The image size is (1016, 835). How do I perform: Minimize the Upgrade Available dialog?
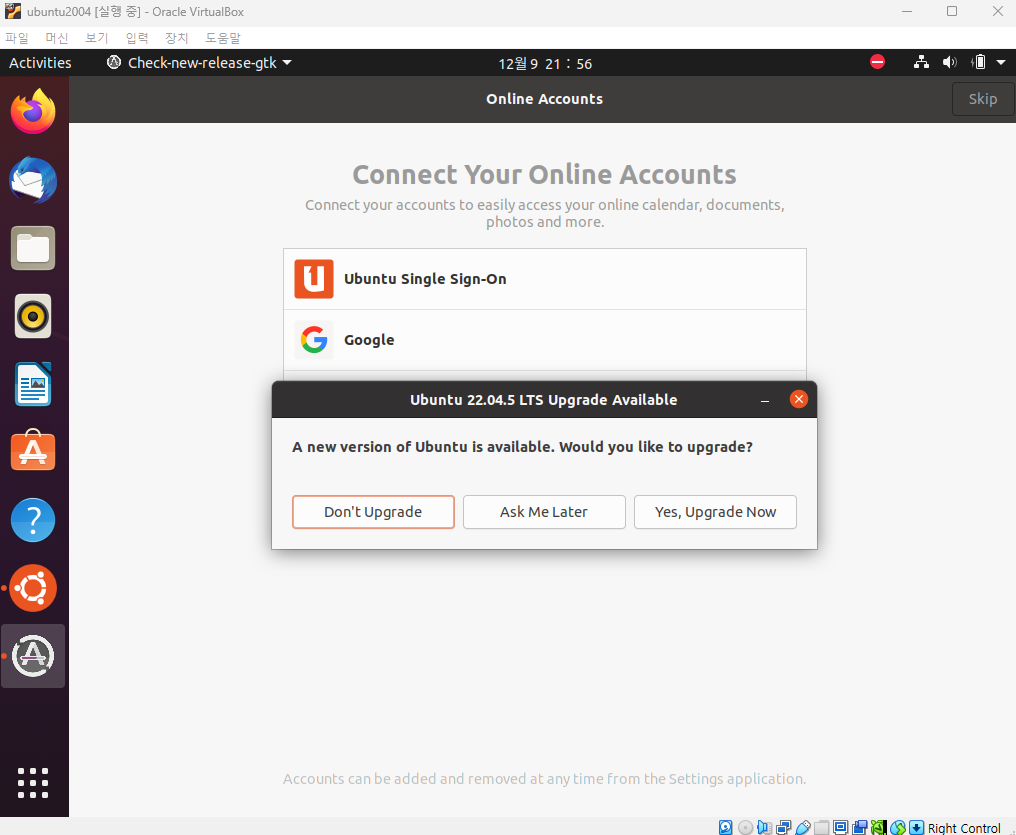[x=765, y=400]
